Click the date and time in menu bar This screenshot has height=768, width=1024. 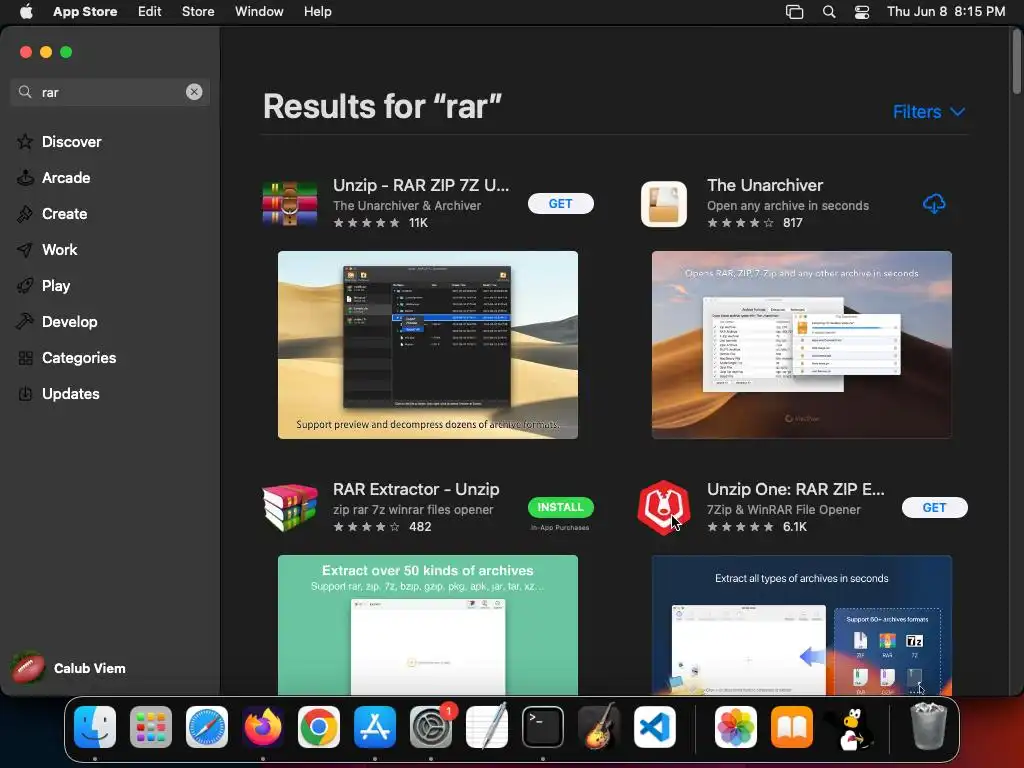946,12
